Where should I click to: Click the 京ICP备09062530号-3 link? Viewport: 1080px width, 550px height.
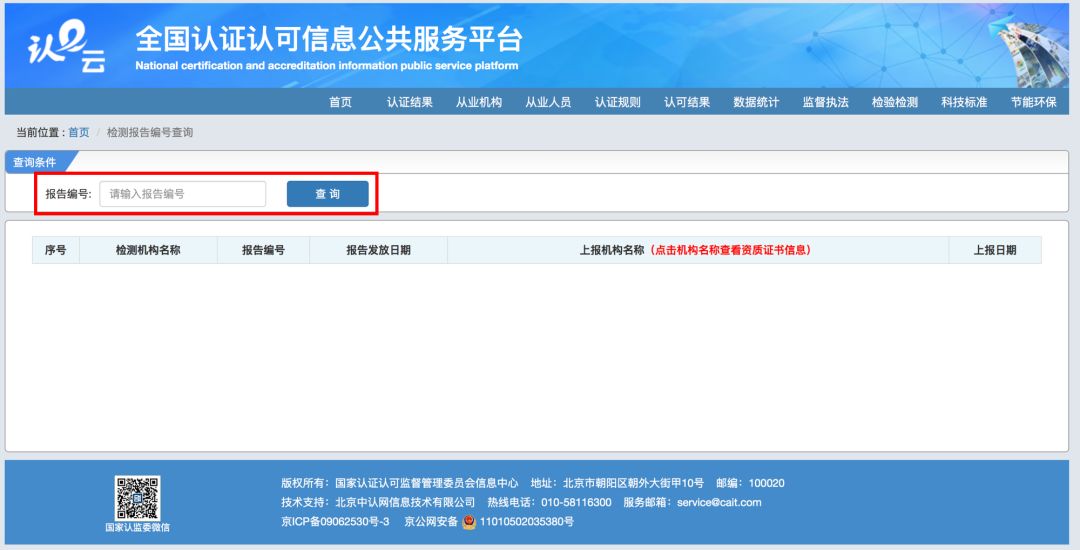[x=335, y=522]
